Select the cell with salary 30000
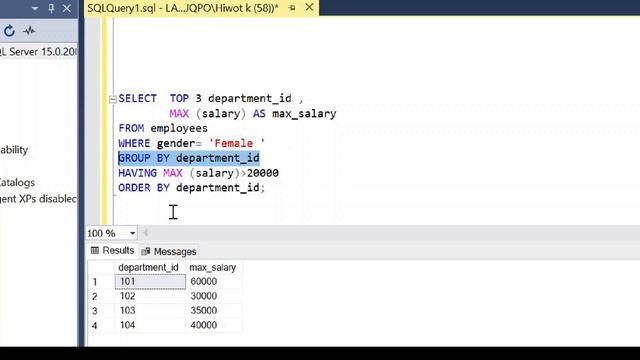640x360 pixels. click(214, 296)
